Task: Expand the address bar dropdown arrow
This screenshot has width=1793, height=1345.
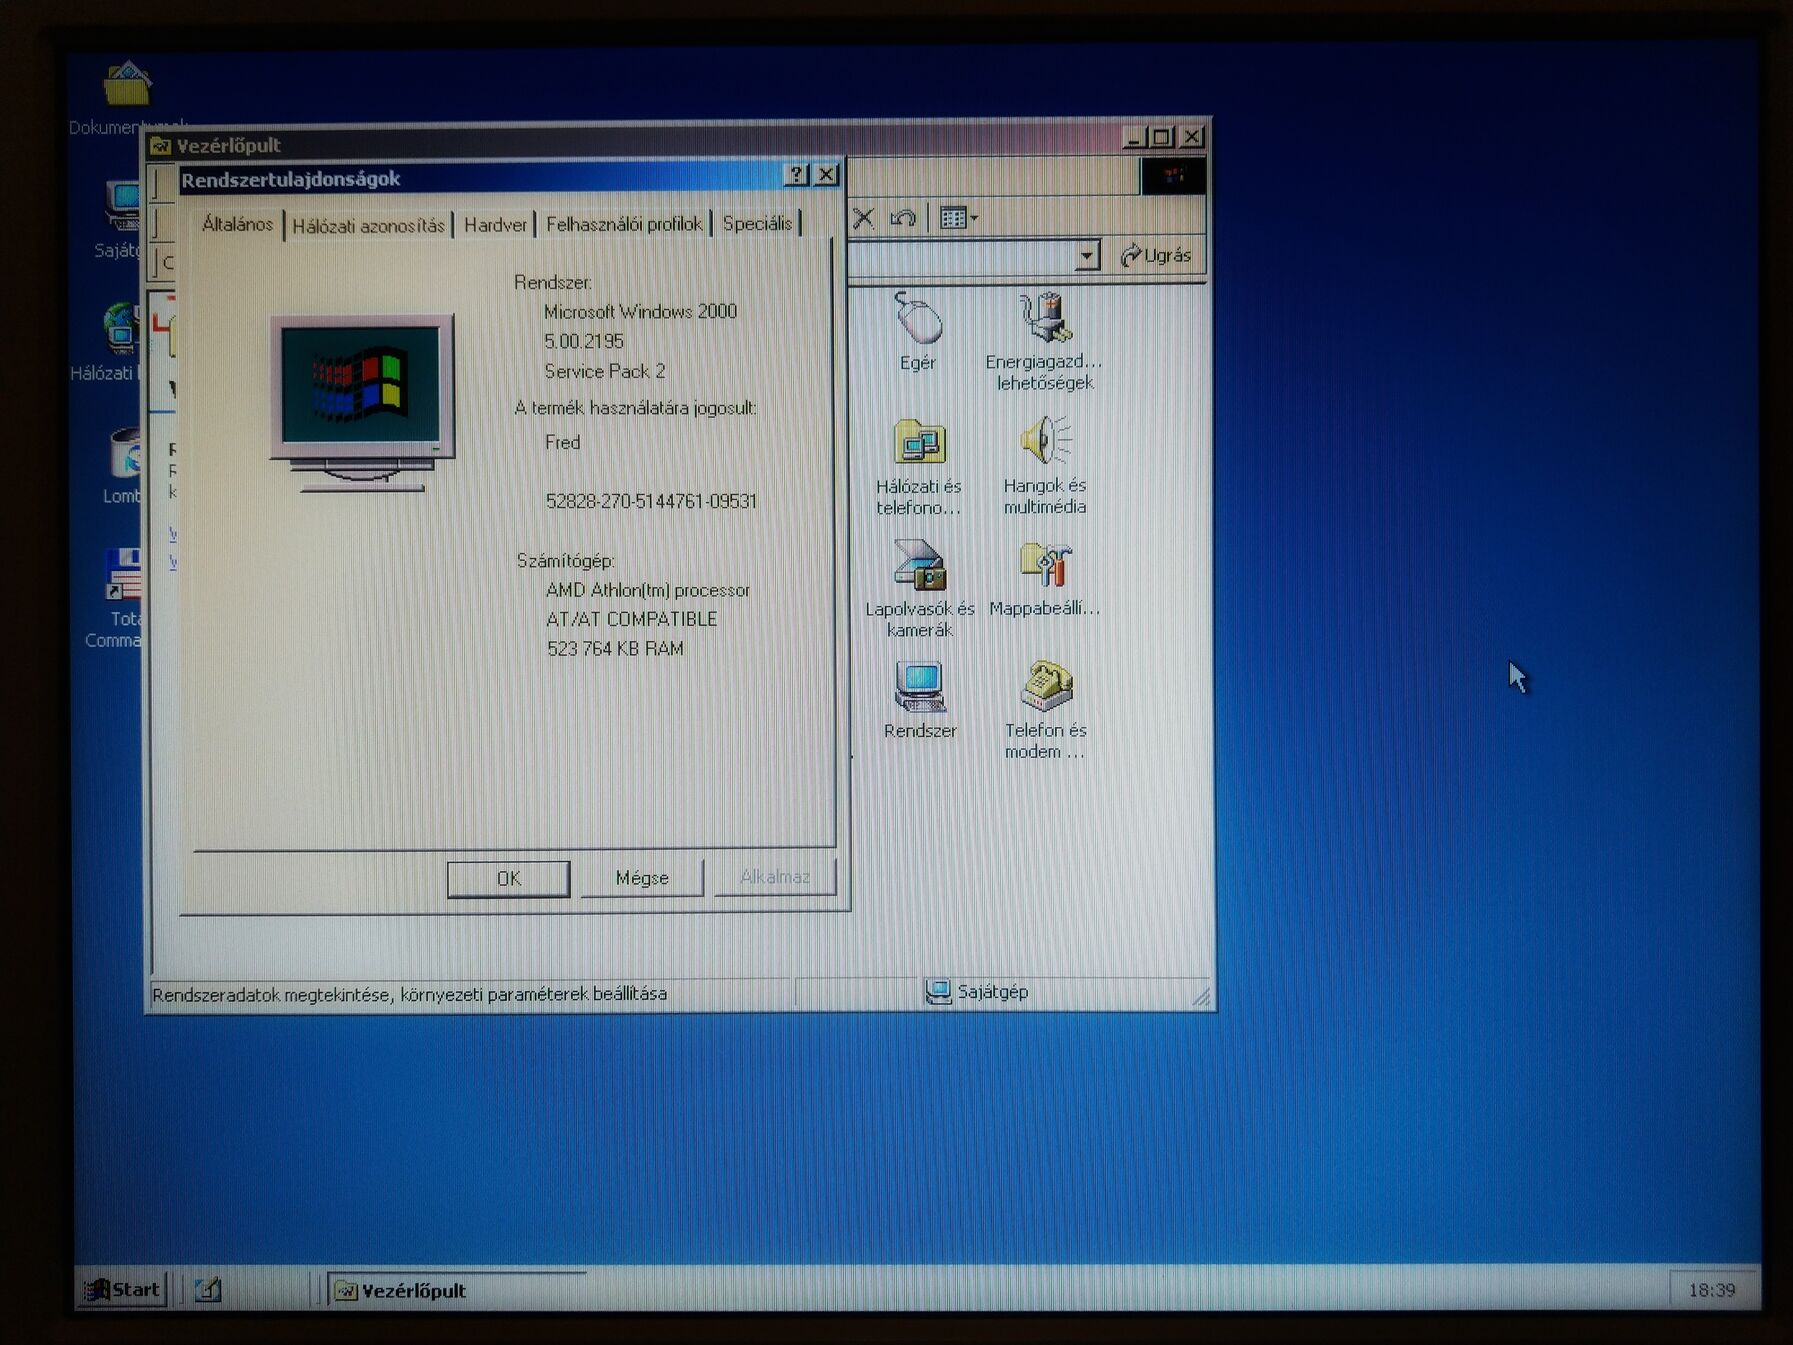Action: (x=1087, y=256)
